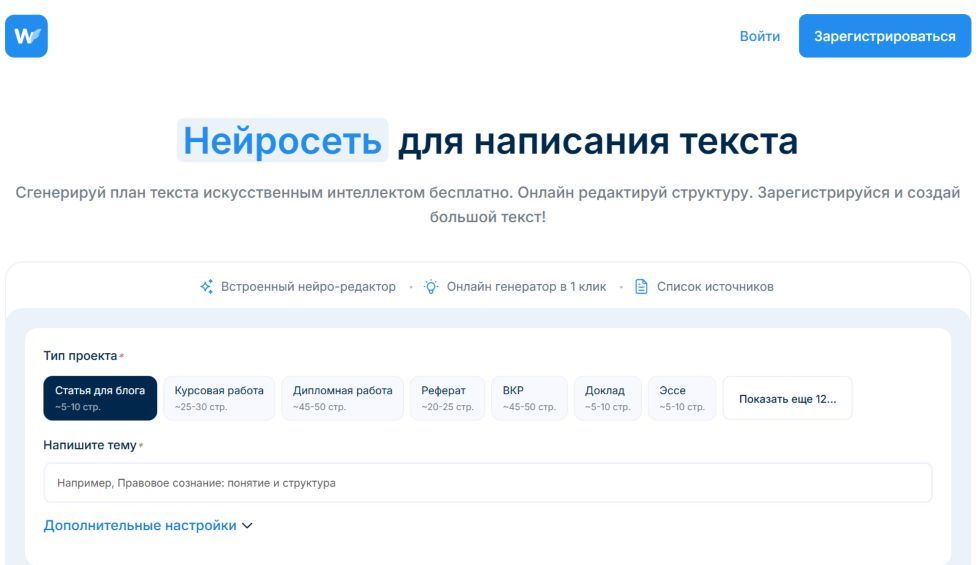Viewport: 980px width, 565px height.
Task: Click the Список источников text
Action: [715, 287]
